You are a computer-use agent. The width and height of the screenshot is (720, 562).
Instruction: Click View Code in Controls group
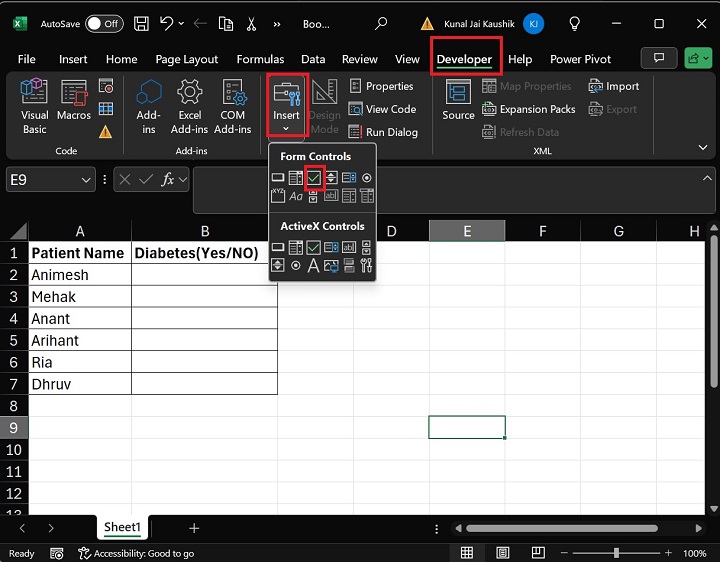(382, 109)
